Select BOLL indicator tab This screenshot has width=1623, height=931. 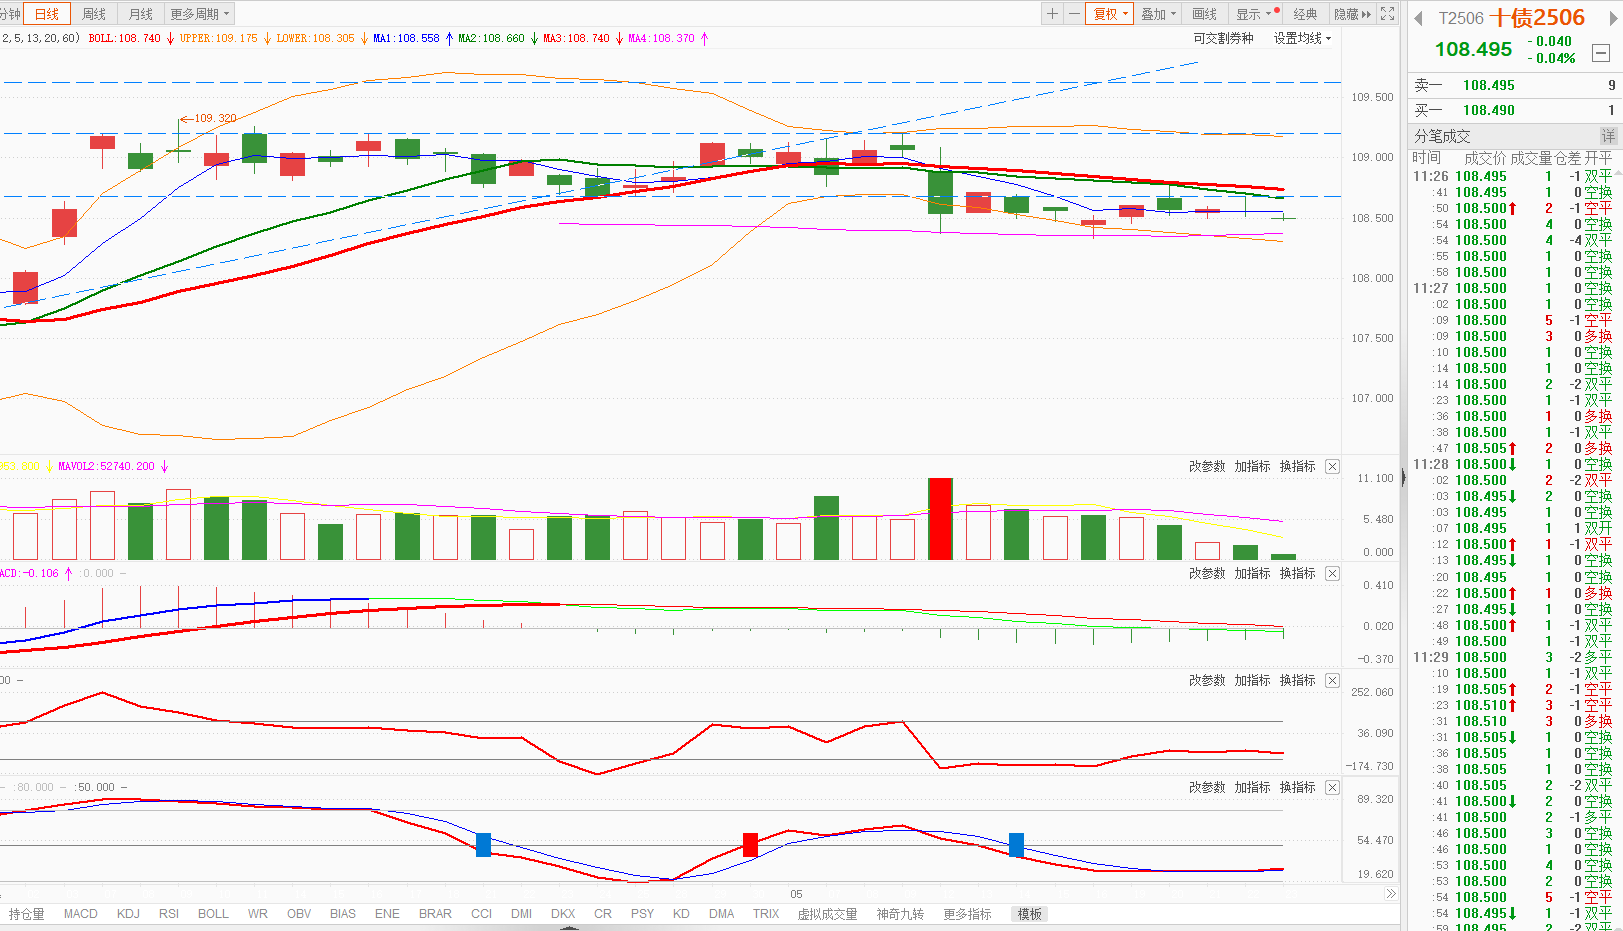213,914
